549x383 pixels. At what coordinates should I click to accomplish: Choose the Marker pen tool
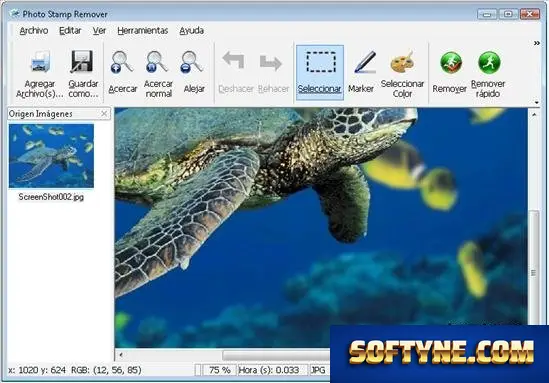364,62
